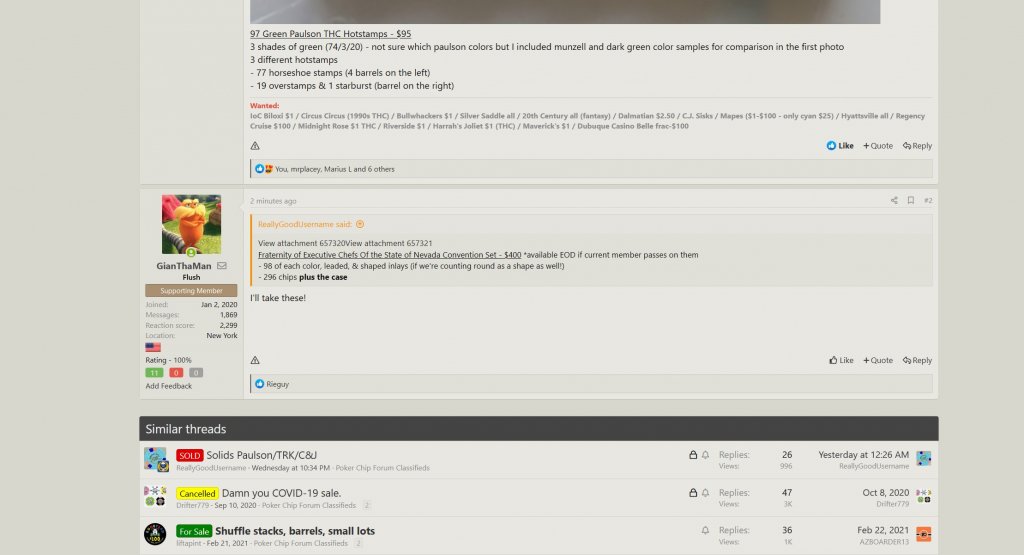The height and width of the screenshot is (555, 1024).
Task: Open thread Shuffle stacks, barrels, small lots
Action: pos(295,531)
